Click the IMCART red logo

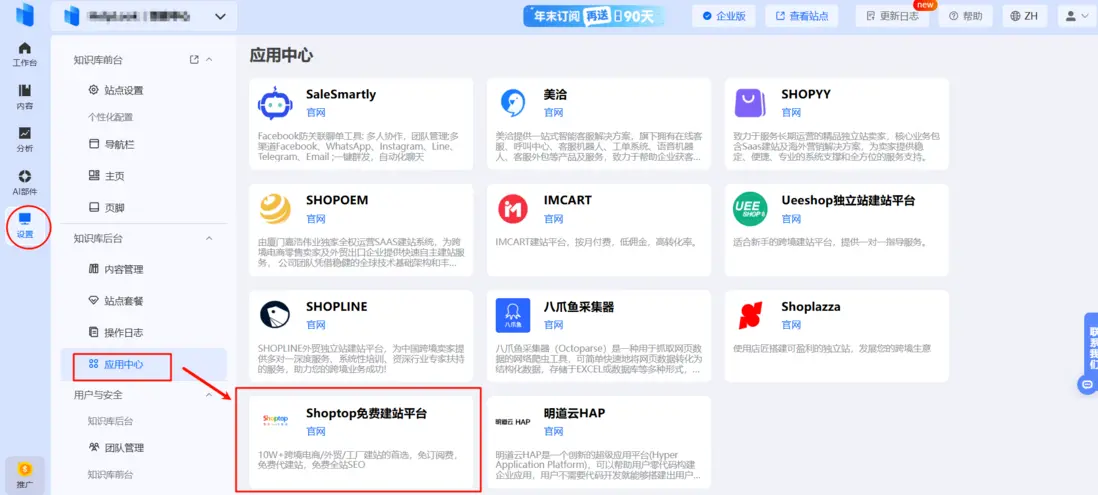513,209
